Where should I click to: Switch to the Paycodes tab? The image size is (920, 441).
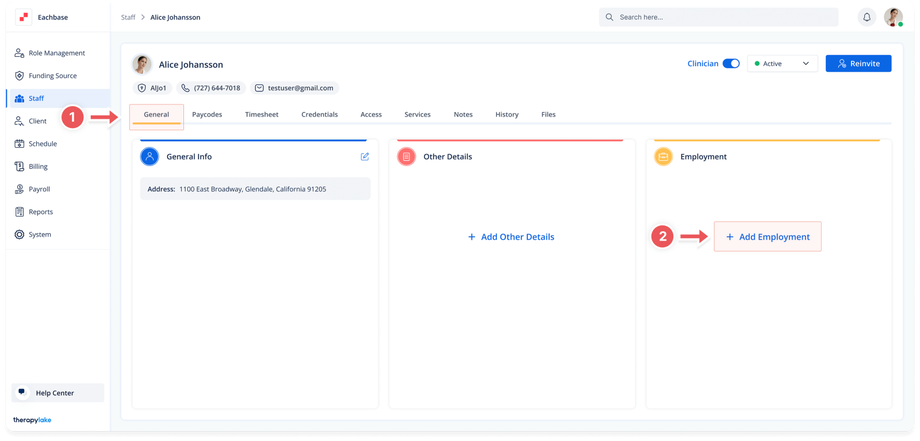[207, 115]
